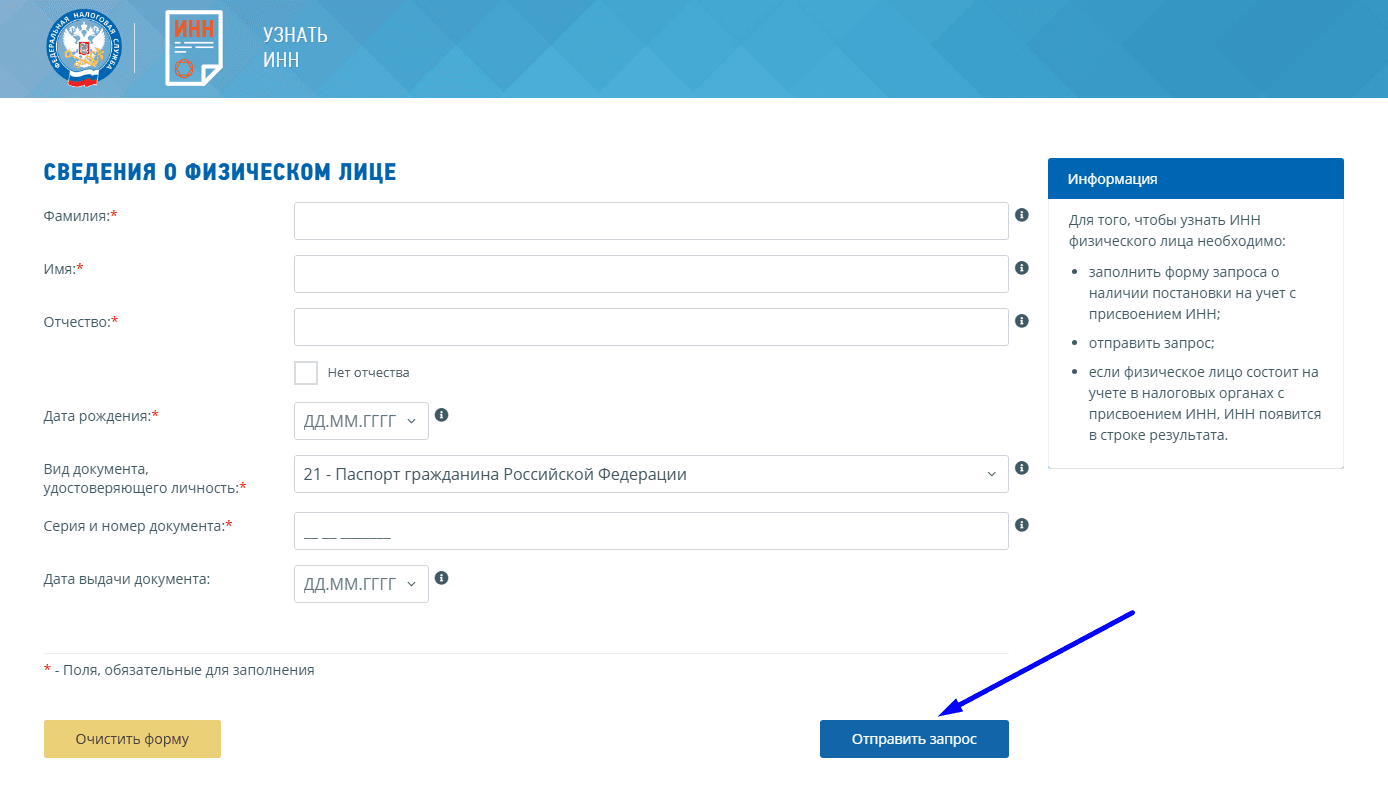Expand the Вид документа dropdown list
Image resolution: width=1388 pixels, height=789 pixels.
coord(651,474)
